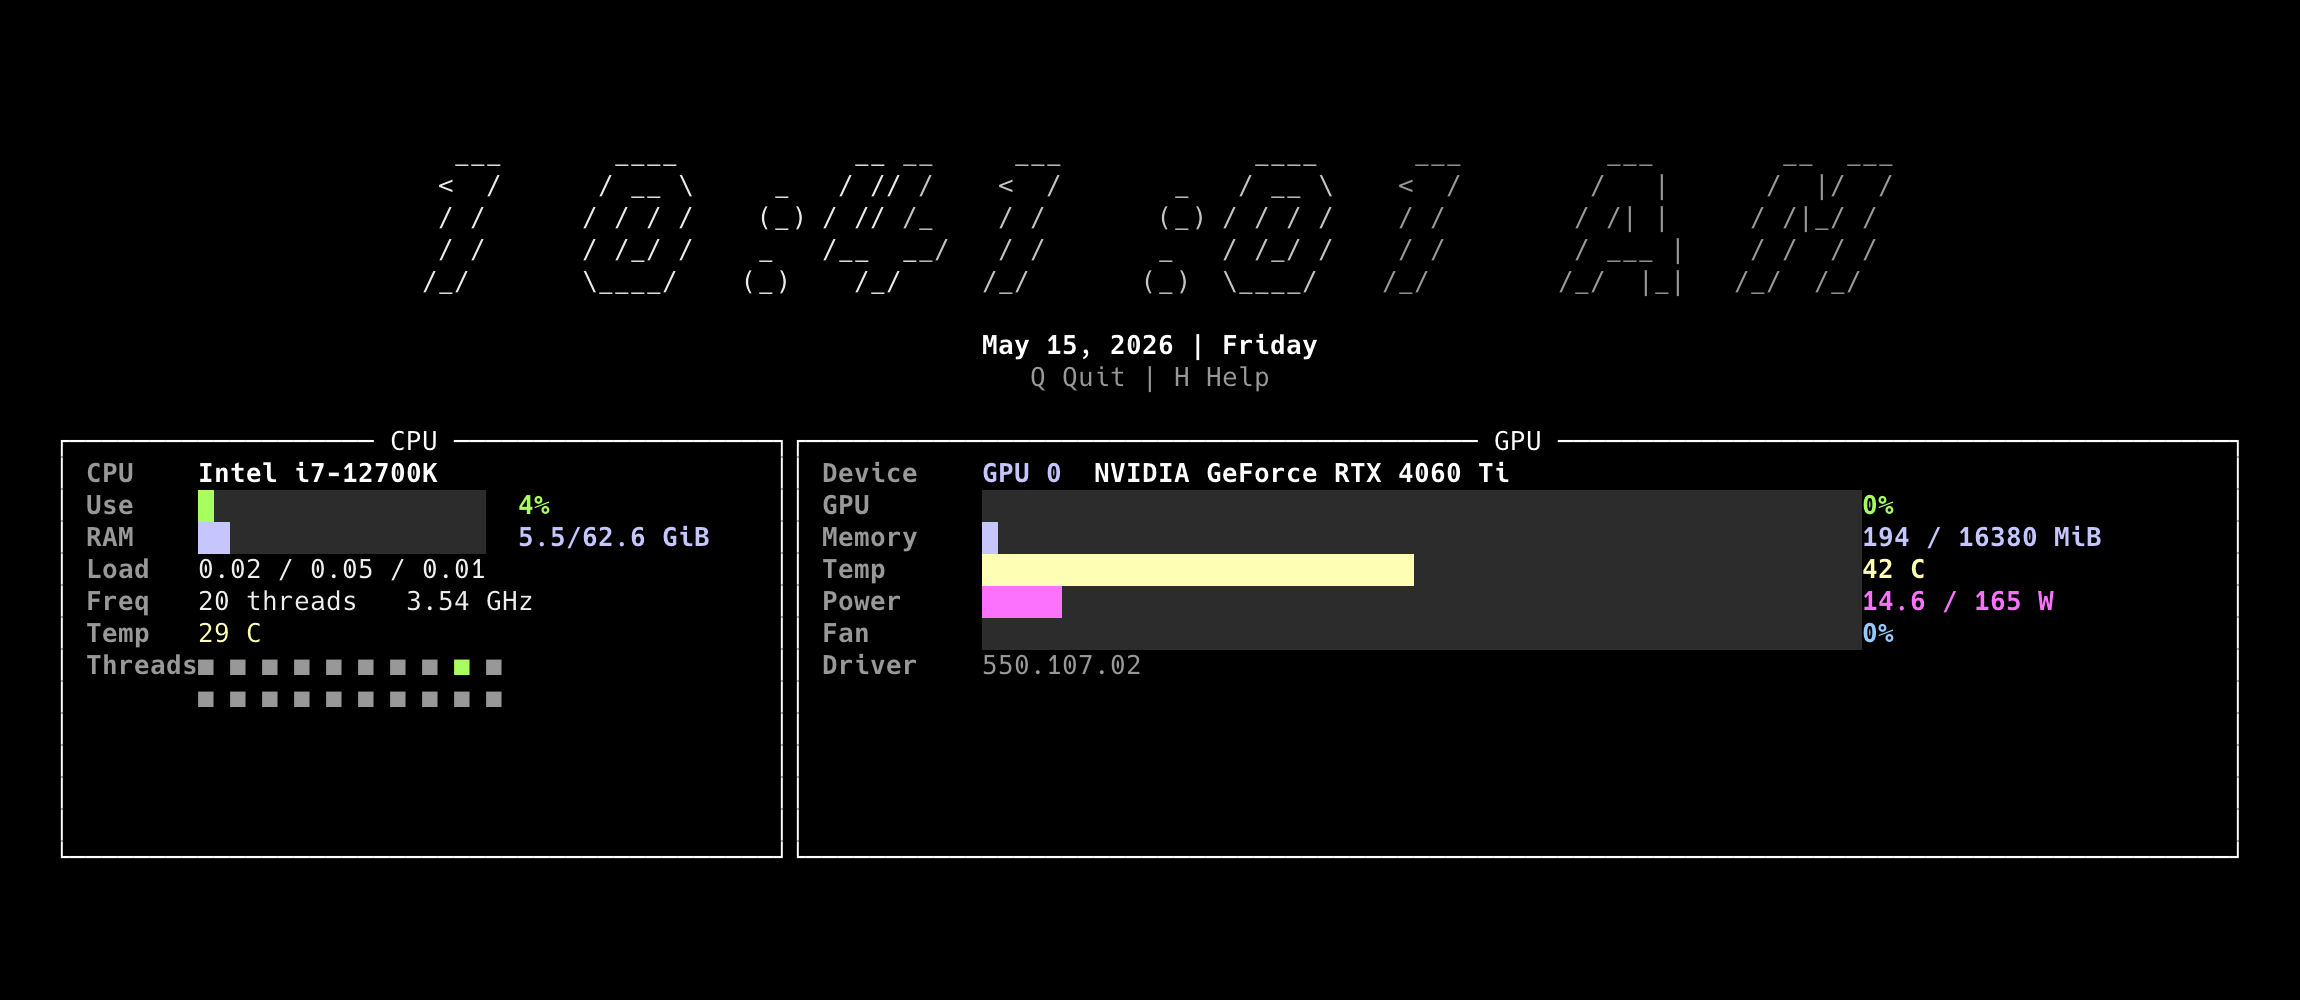Click the CPU panel title in the border

click(414, 441)
